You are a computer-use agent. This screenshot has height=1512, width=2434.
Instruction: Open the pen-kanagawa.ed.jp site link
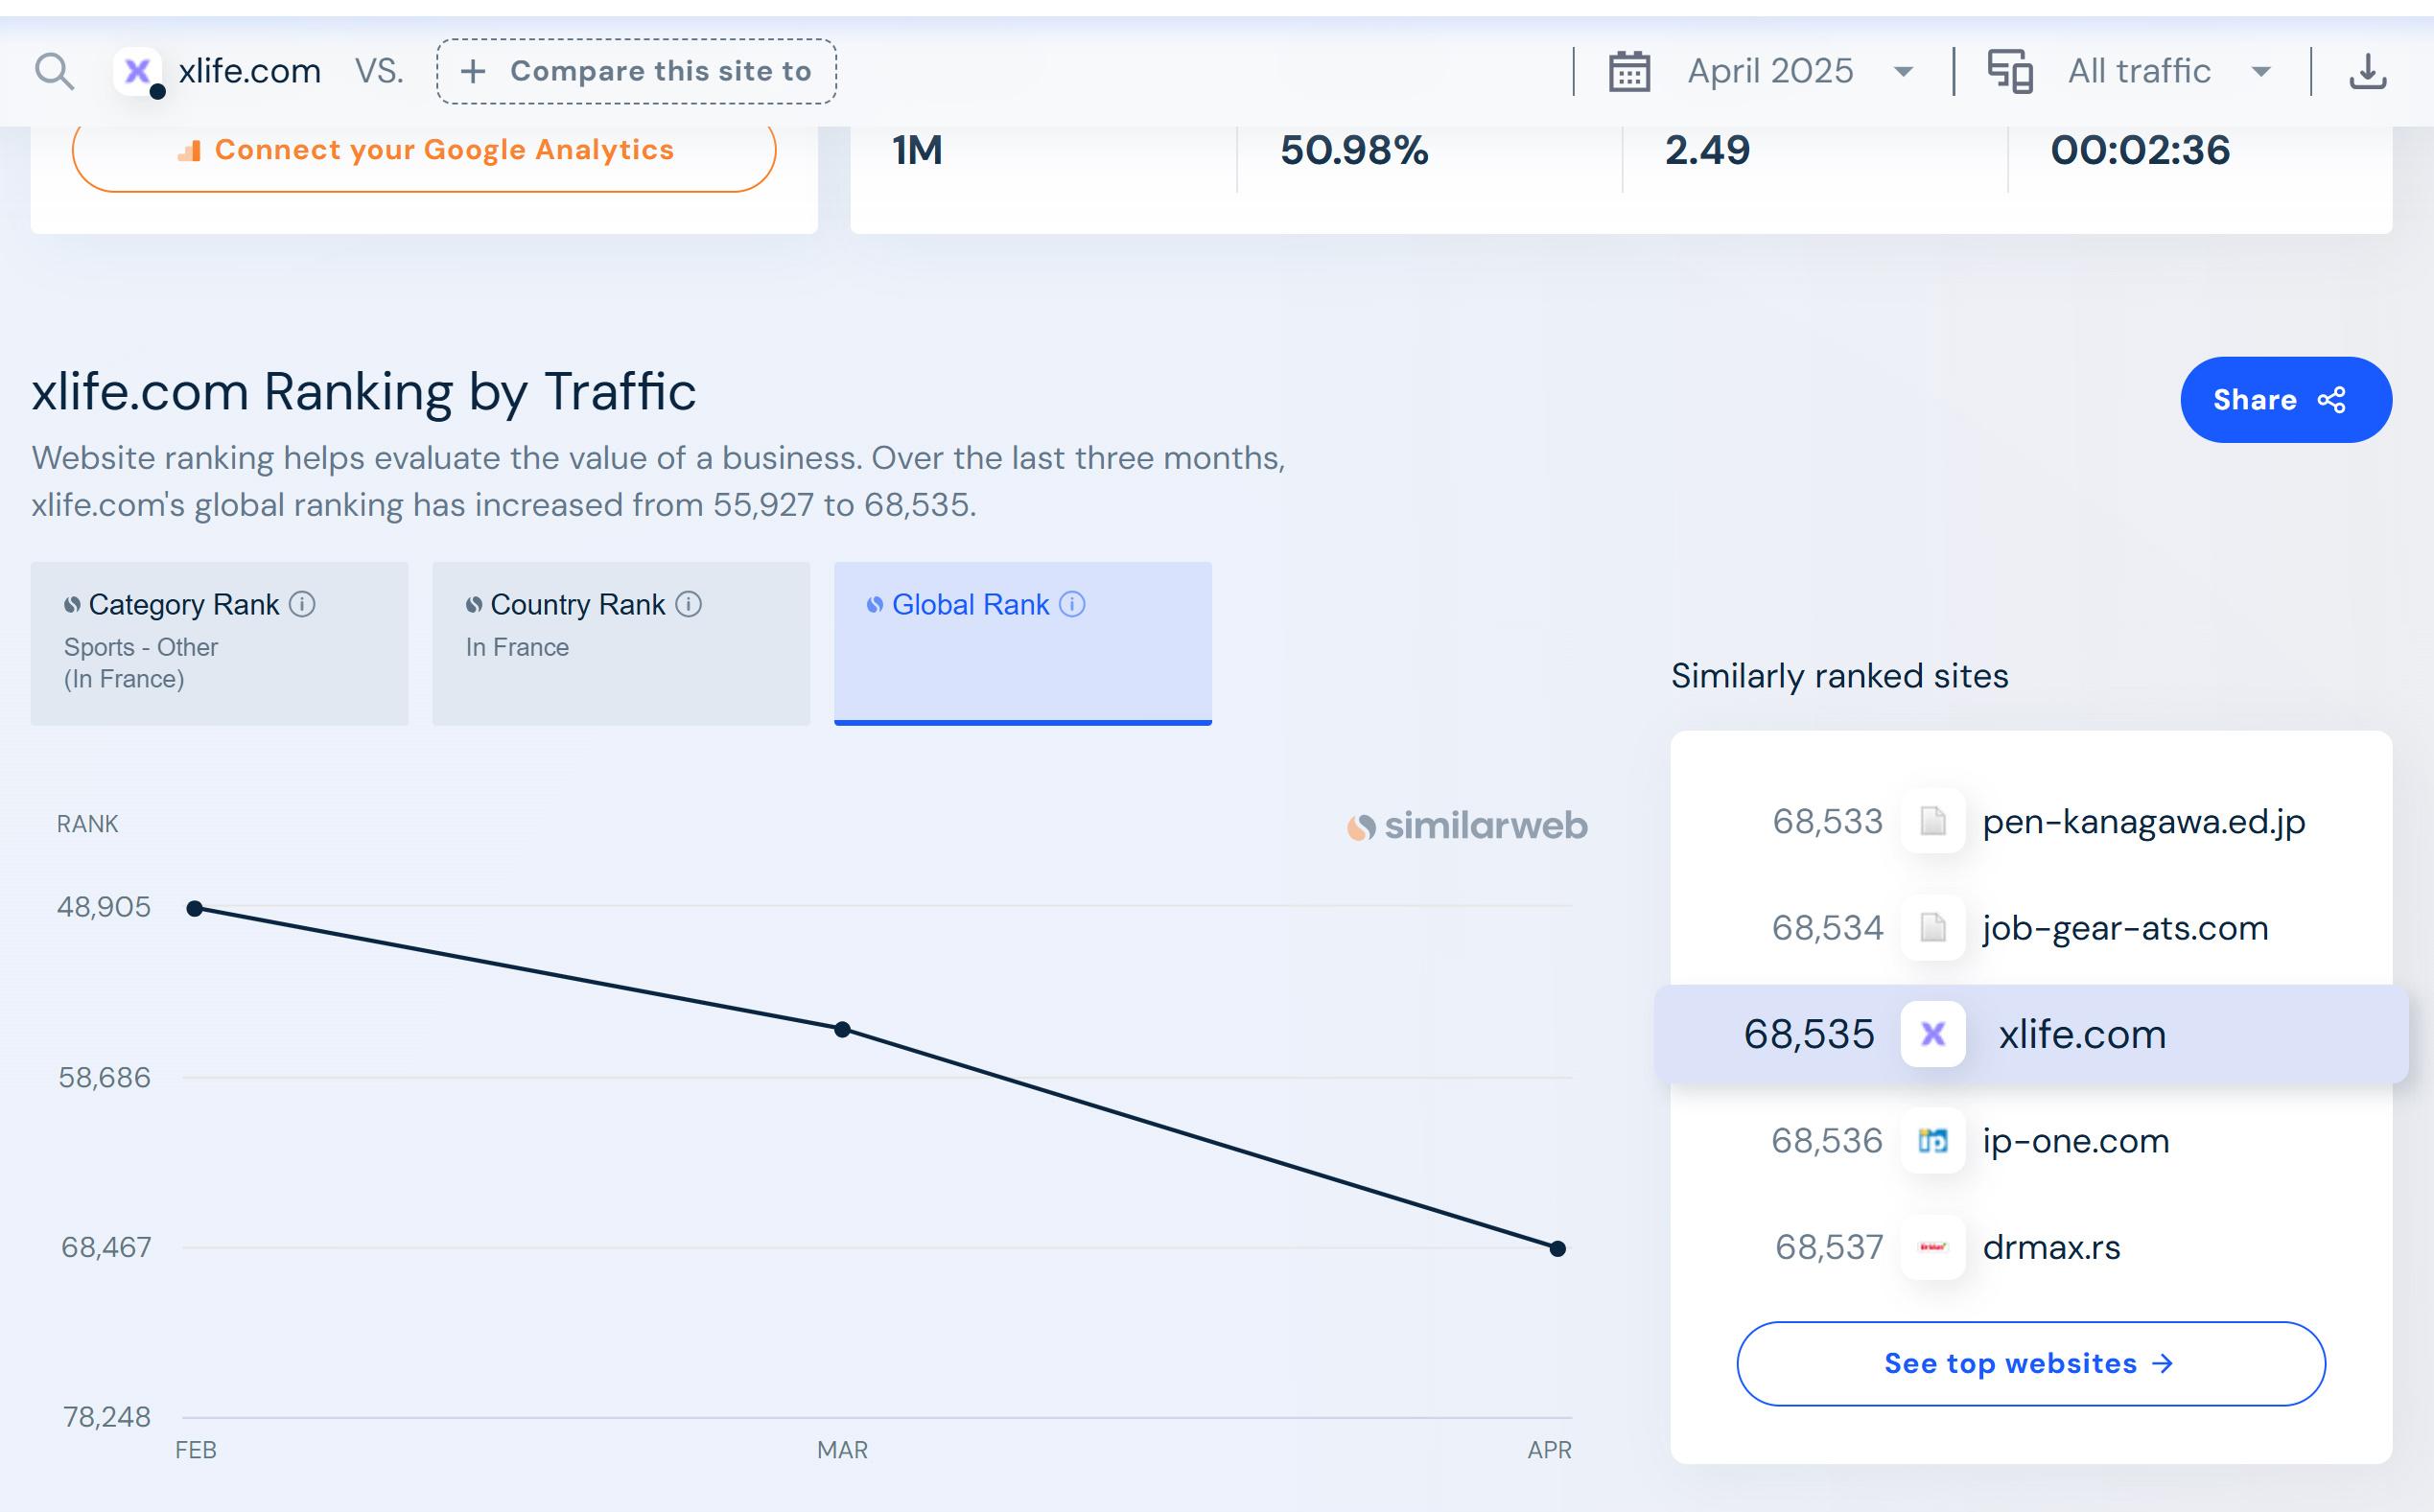coord(2143,821)
